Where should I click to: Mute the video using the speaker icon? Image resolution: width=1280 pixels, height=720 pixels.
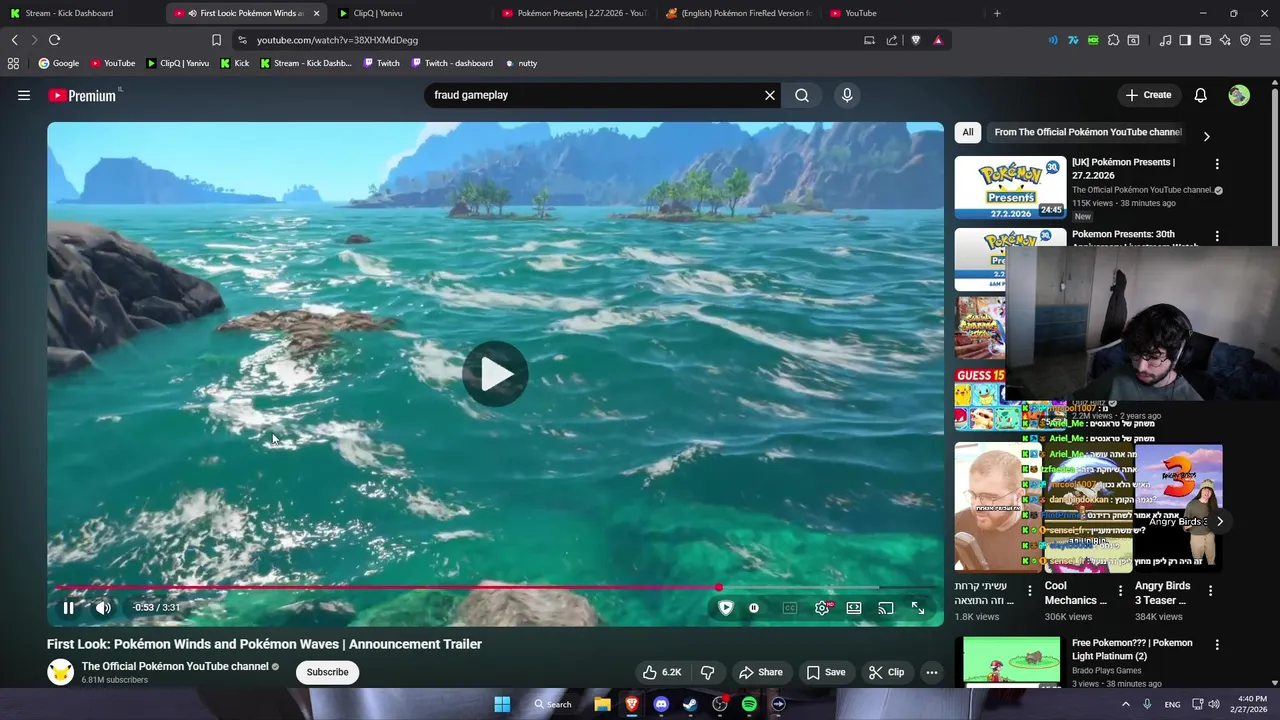103,607
